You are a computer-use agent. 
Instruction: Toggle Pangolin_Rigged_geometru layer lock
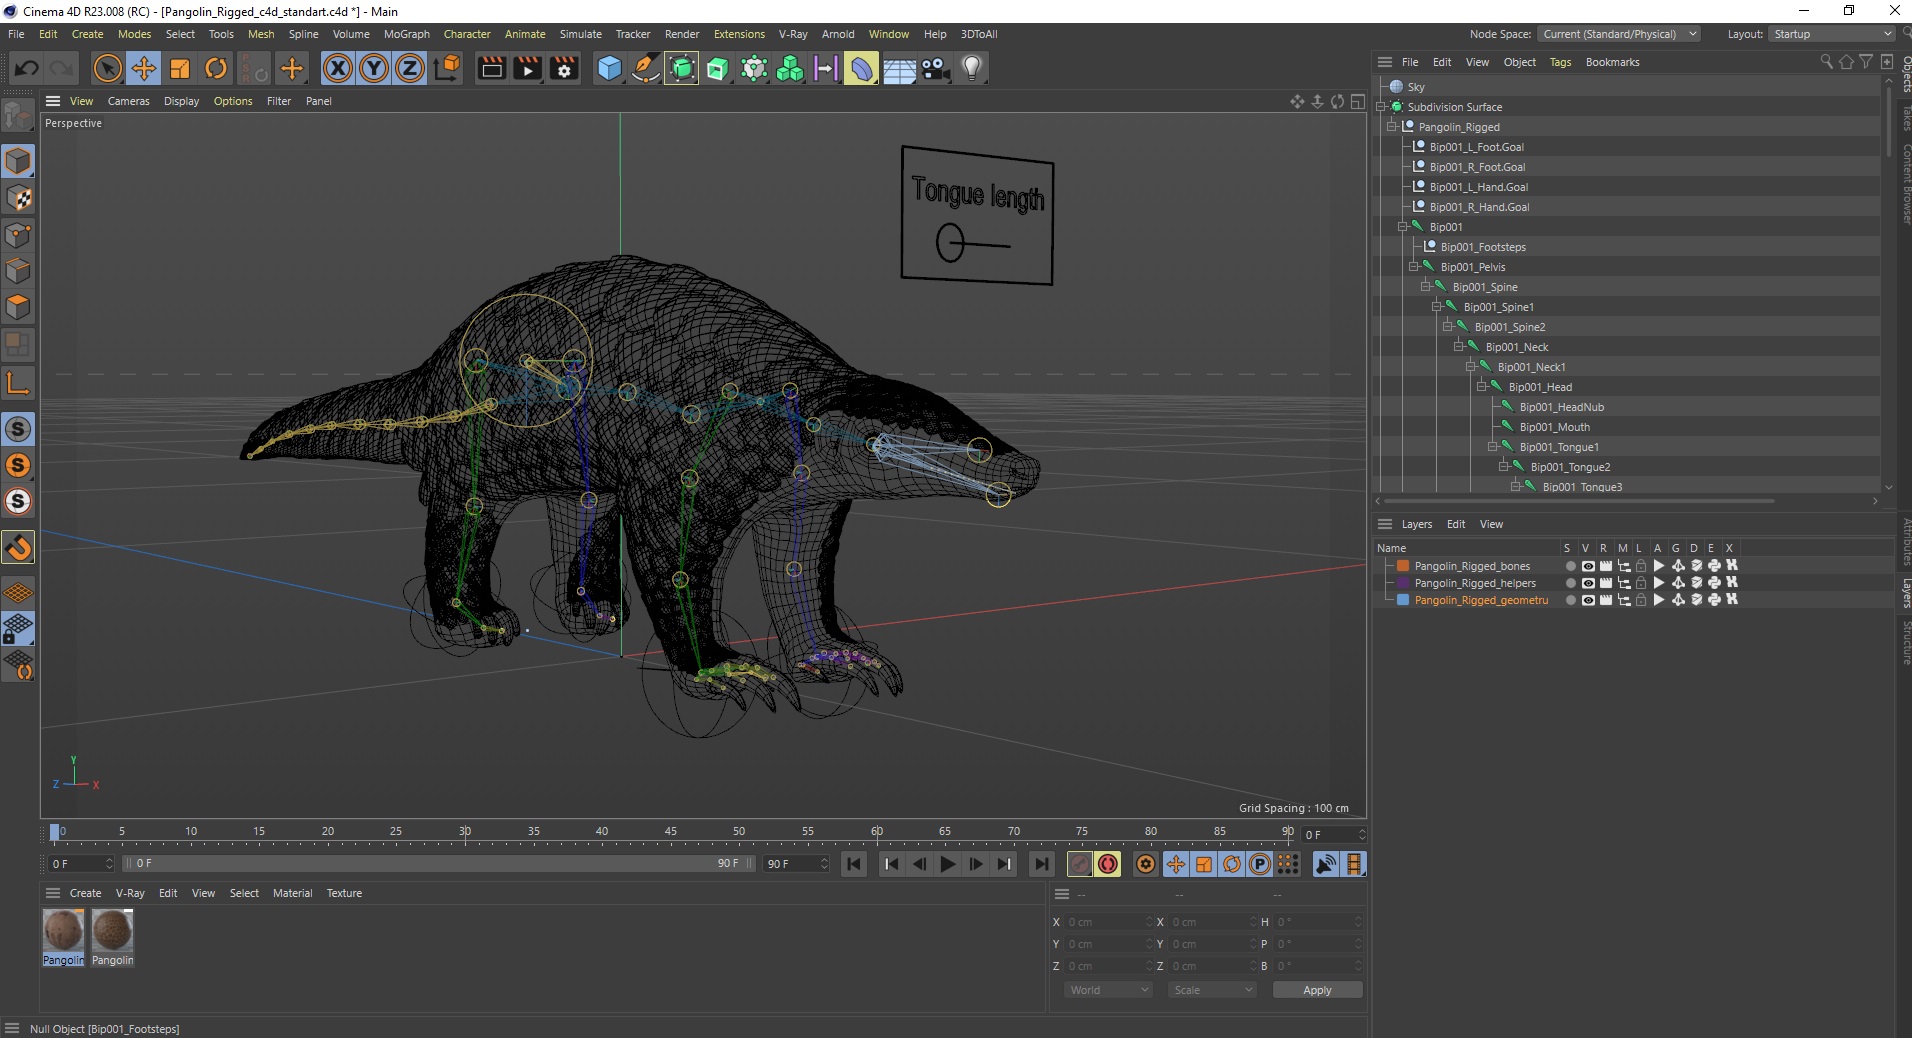[x=1641, y=600]
